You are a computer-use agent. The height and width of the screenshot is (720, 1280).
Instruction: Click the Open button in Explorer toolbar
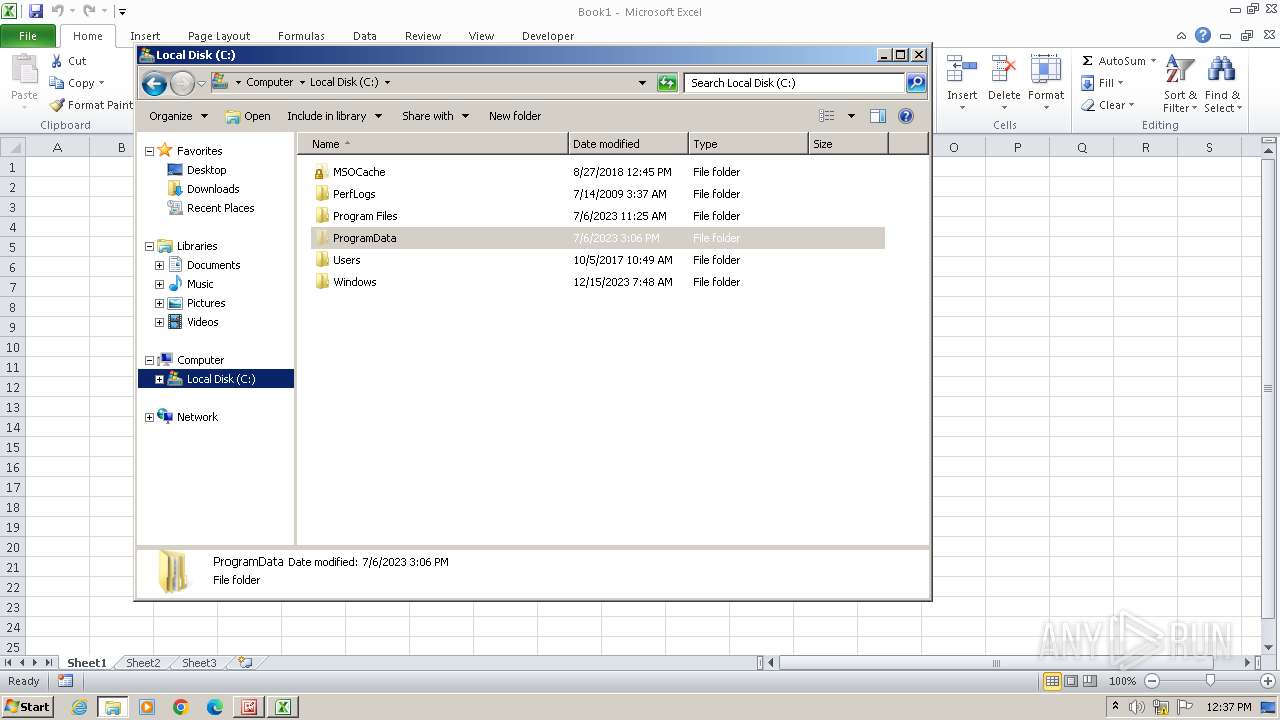coord(248,116)
